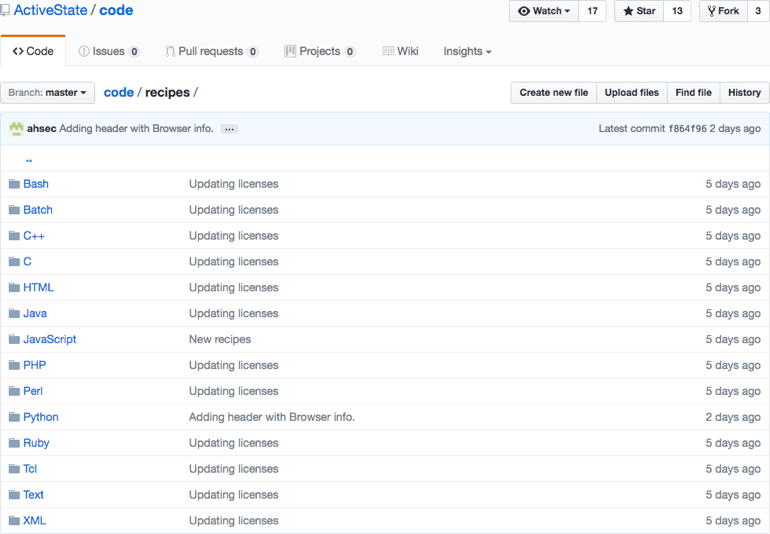Open the XML folder name

pyautogui.click(x=34, y=521)
